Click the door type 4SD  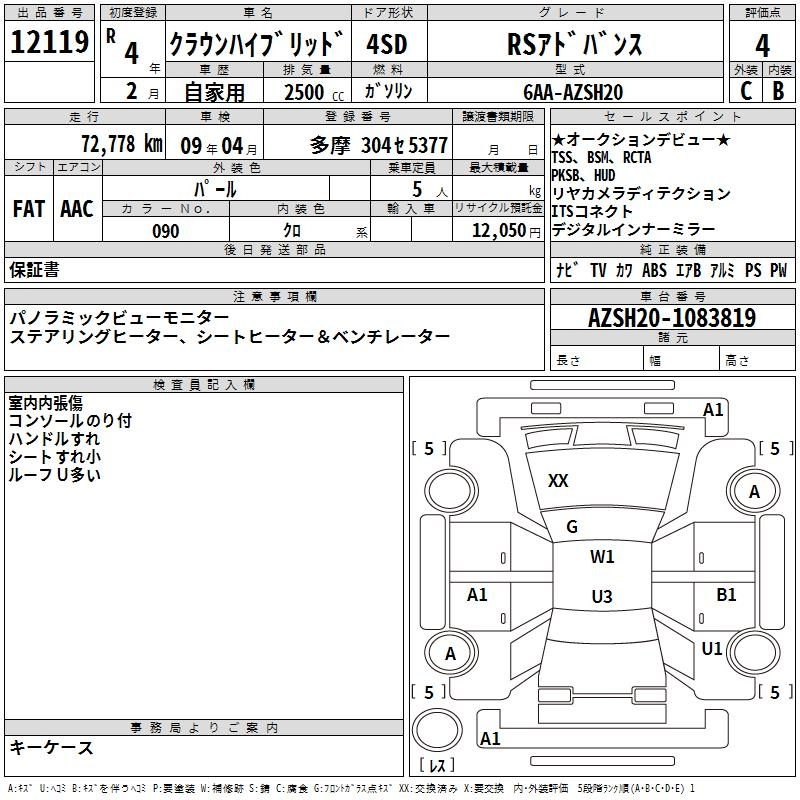coord(387,44)
